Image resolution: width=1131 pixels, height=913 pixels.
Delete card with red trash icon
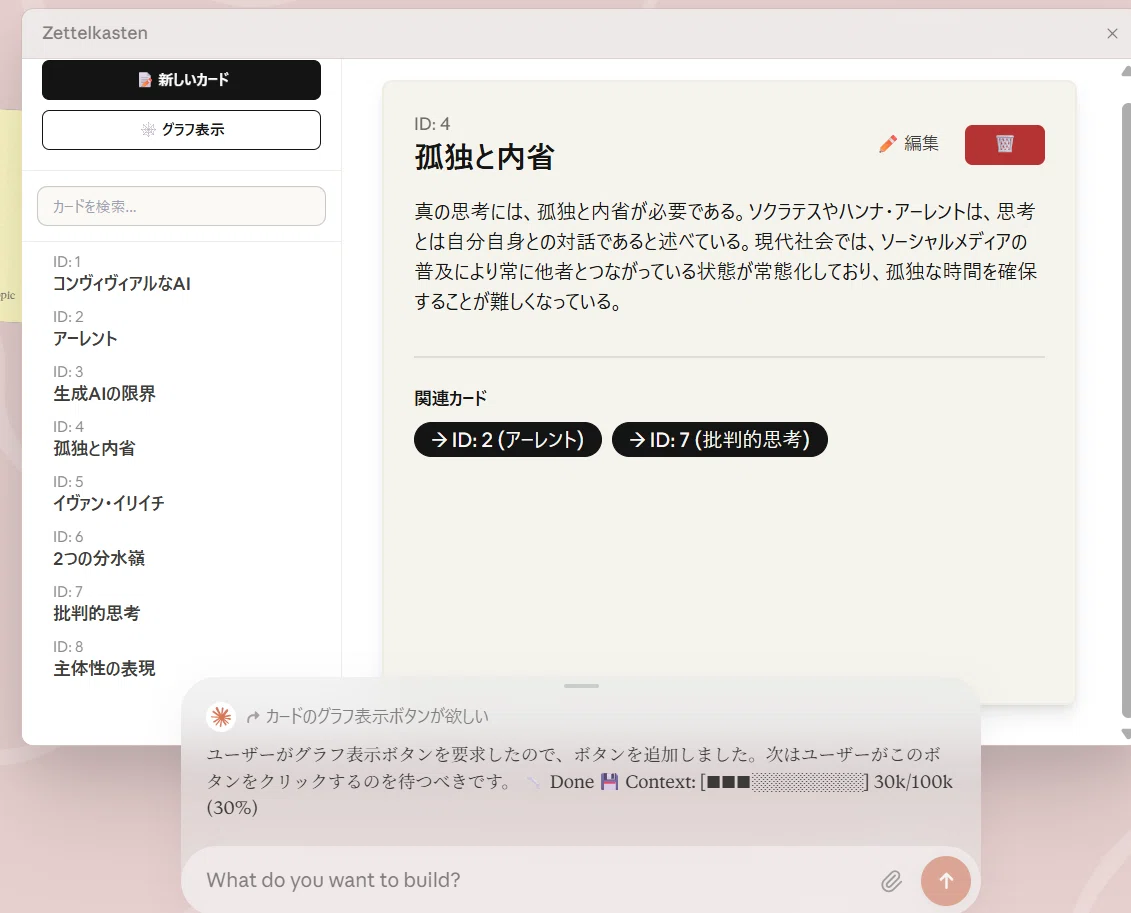[x=1005, y=144]
